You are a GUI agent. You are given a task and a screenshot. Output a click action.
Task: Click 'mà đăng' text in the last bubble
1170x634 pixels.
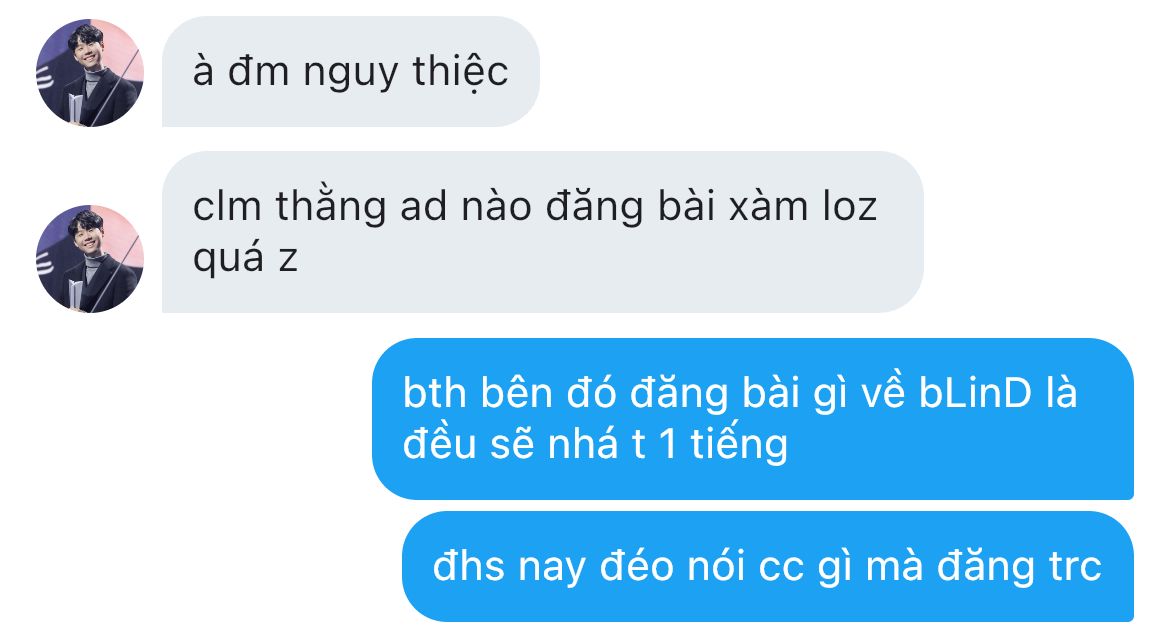(x=951, y=568)
